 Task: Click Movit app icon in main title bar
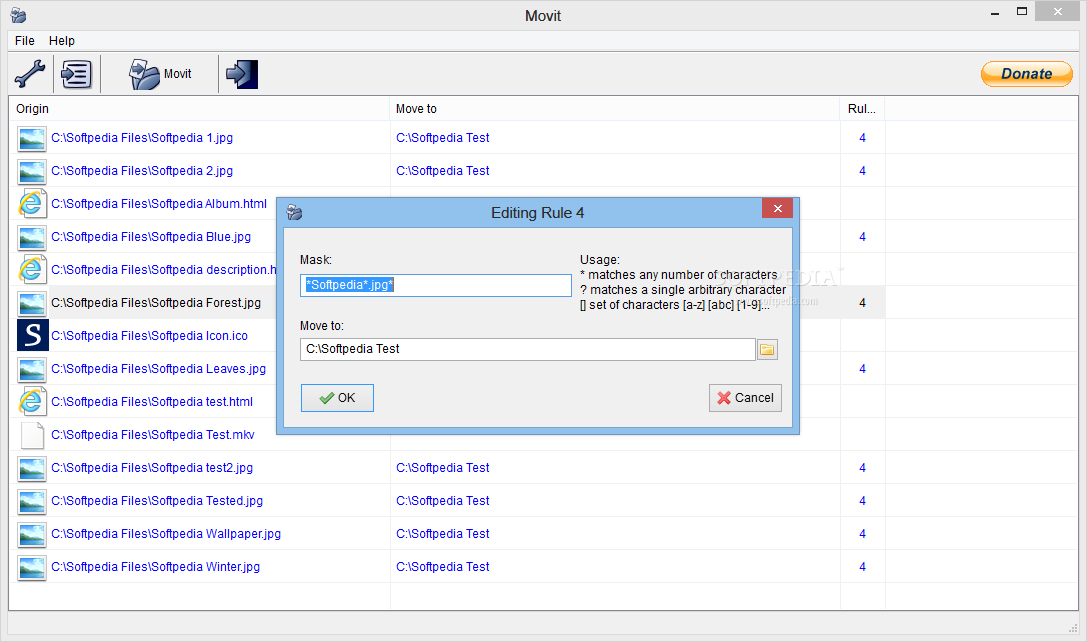tap(19, 15)
